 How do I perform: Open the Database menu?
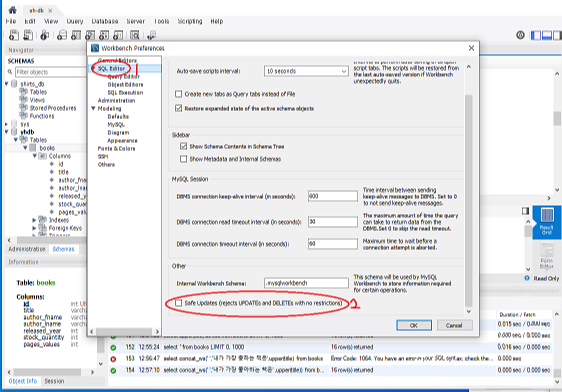(105, 21)
